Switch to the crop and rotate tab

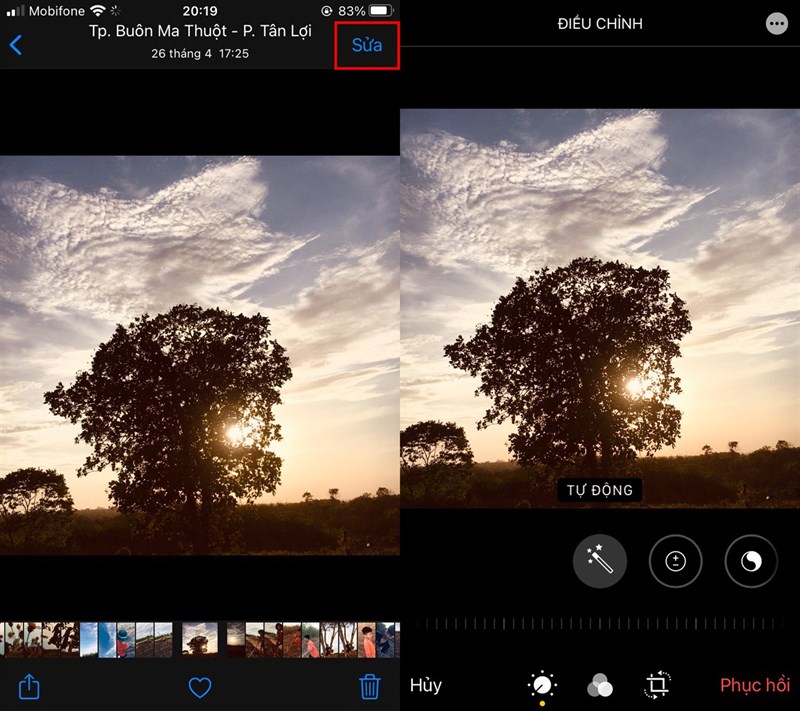657,684
